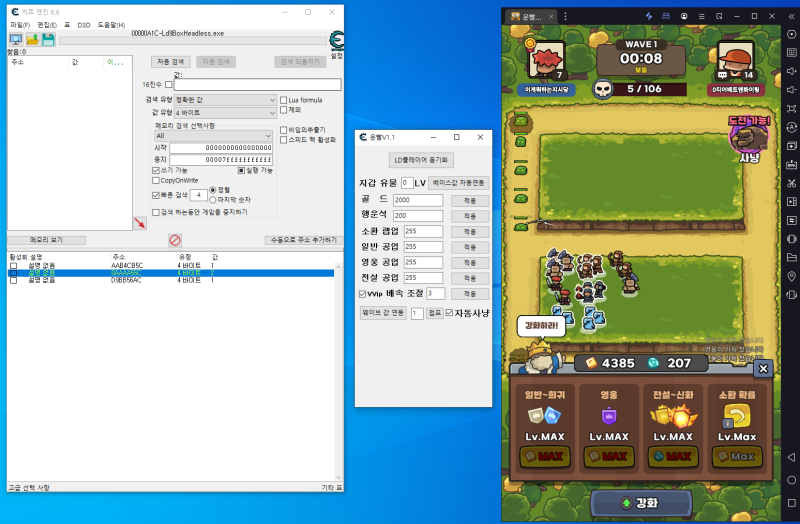Open the D3D menu

(84, 24)
